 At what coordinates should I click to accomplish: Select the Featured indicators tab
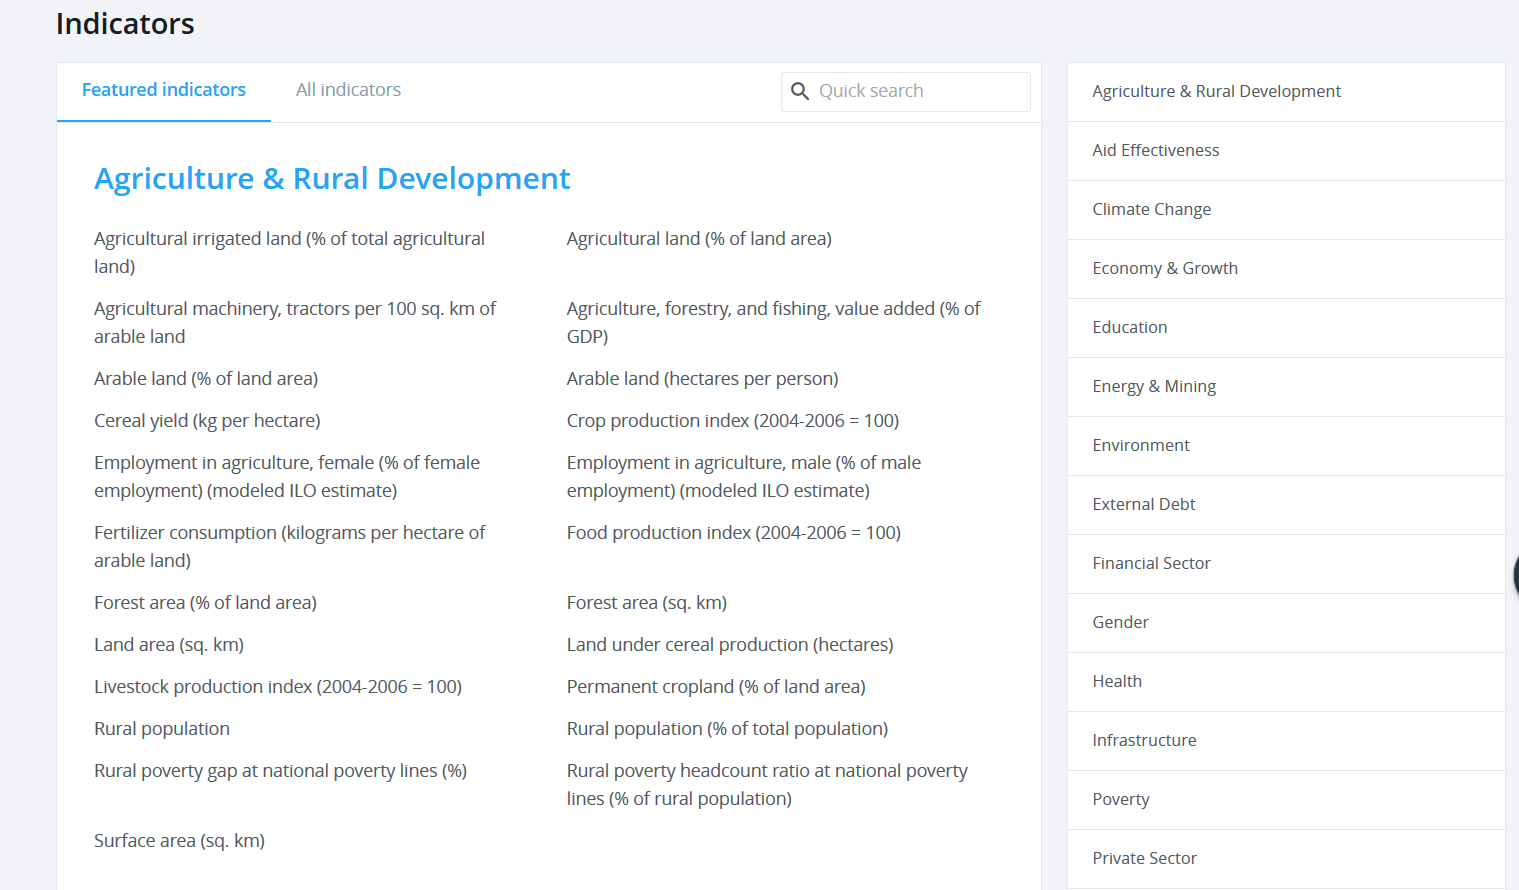pos(164,90)
